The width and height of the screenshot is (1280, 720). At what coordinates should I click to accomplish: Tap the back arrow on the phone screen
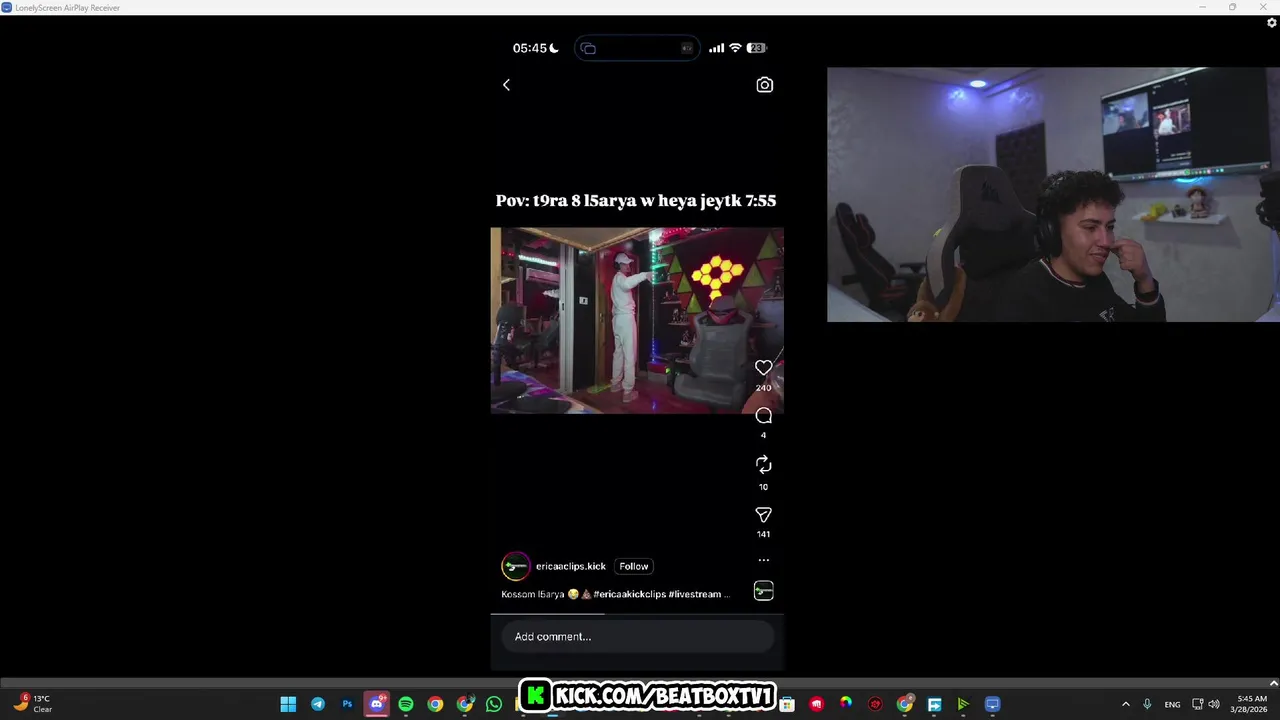pyautogui.click(x=506, y=85)
